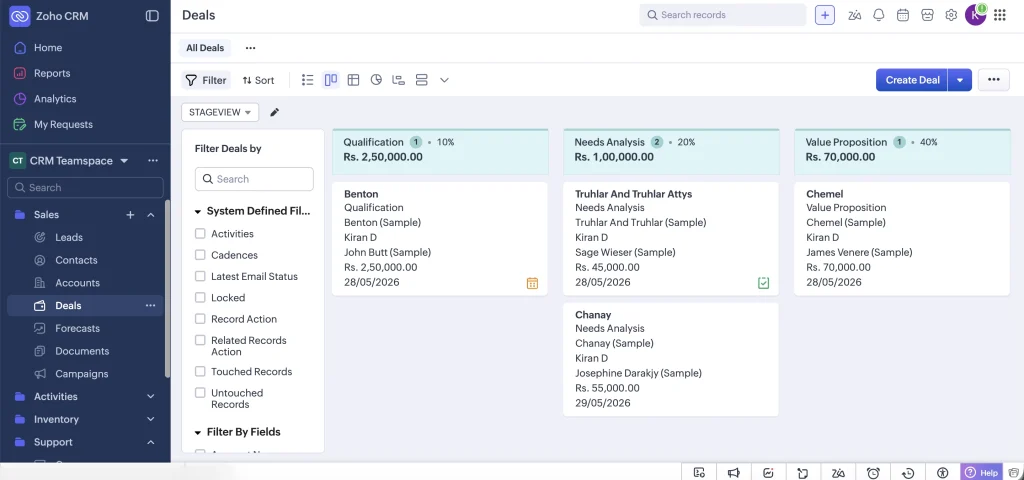Open Zia icon in bottom bar

839,472
